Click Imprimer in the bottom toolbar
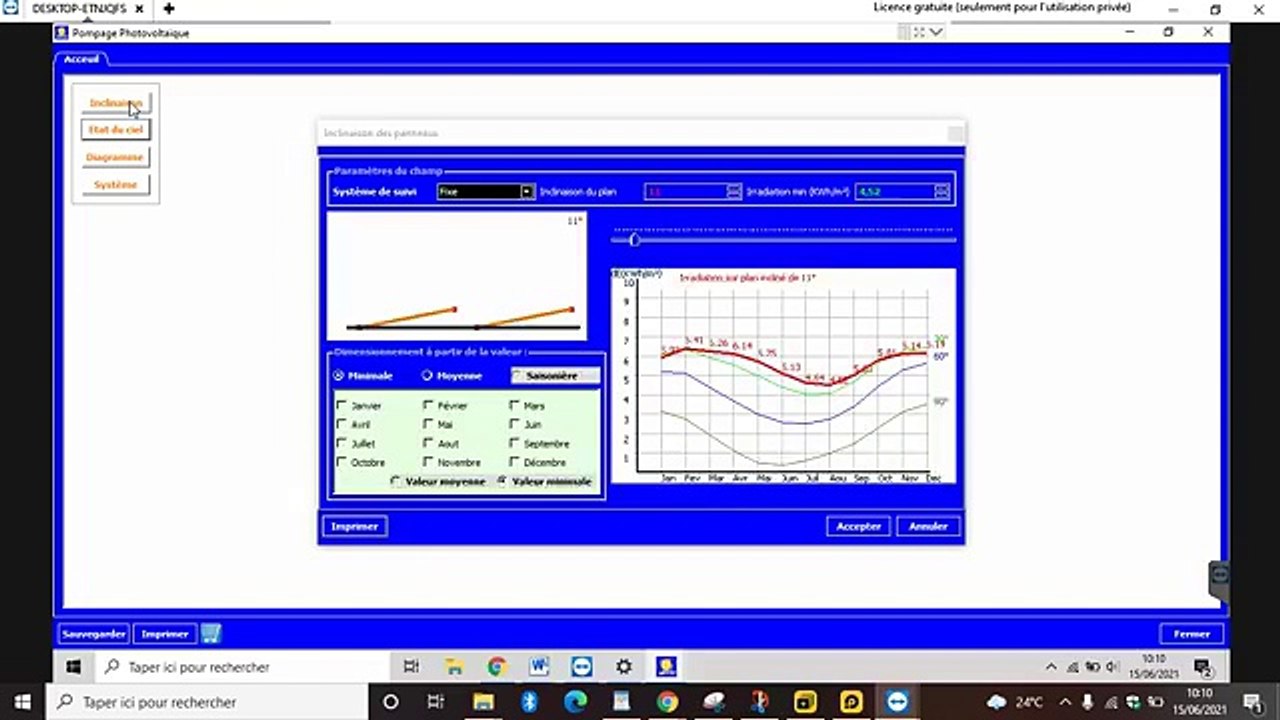 (x=165, y=634)
